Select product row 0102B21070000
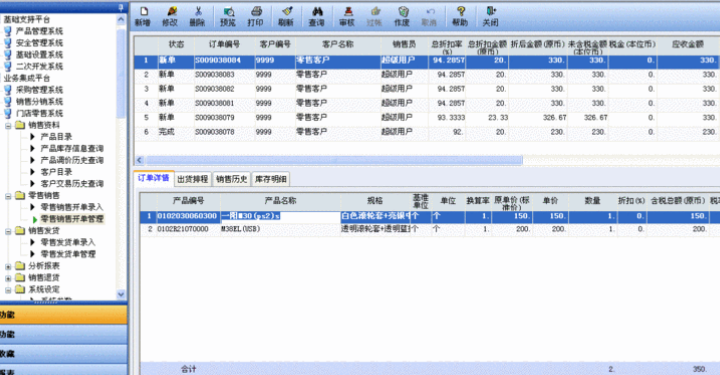This screenshot has width=720, height=375. click(430, 229)
